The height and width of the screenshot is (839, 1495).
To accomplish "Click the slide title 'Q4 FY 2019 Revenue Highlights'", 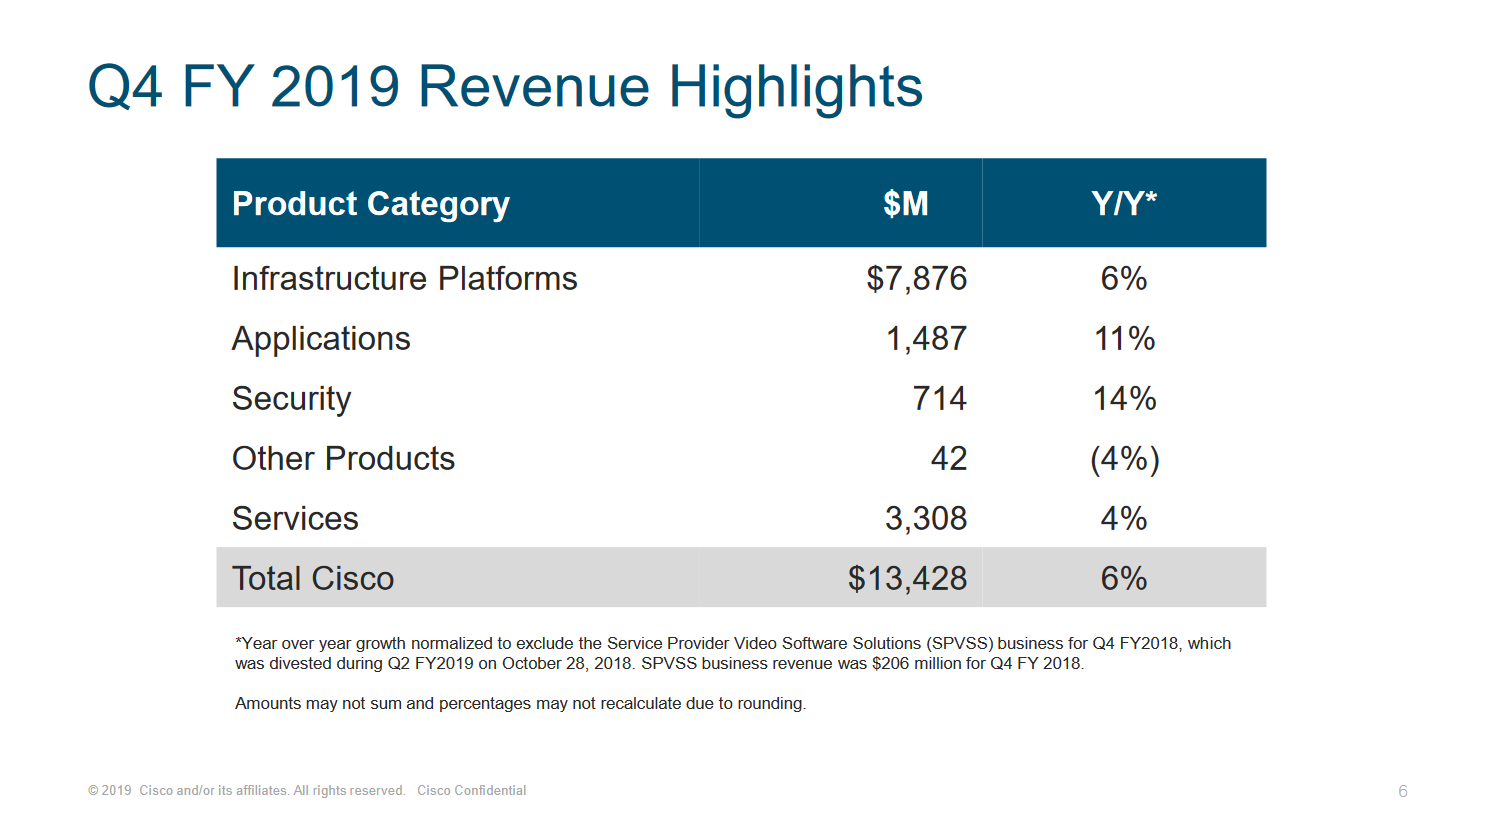I will coord(505,87).
